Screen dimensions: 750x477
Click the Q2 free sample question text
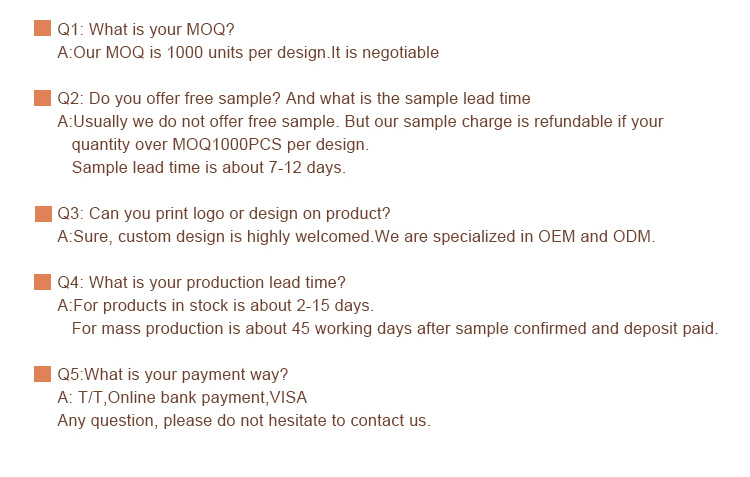[294, 99]
